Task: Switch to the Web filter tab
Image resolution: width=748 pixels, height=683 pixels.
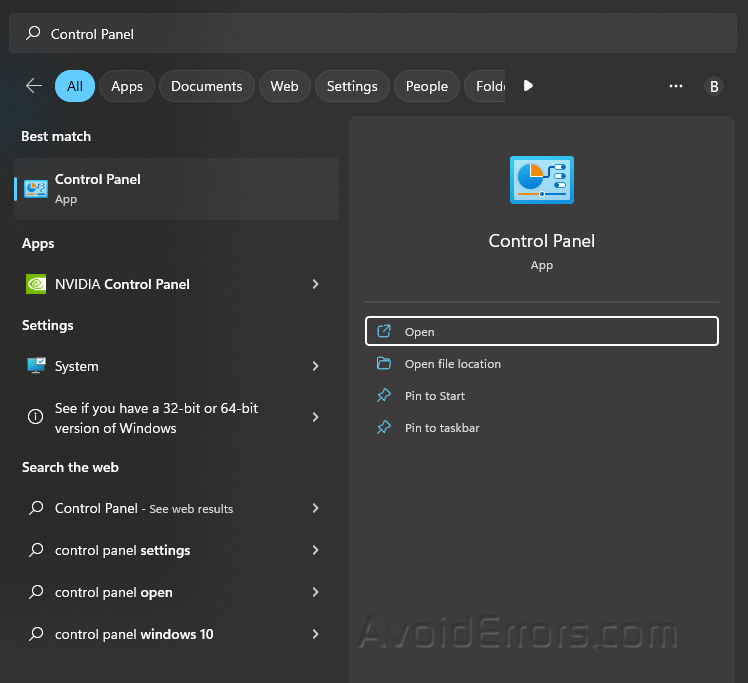Action: tap(285, 86)
